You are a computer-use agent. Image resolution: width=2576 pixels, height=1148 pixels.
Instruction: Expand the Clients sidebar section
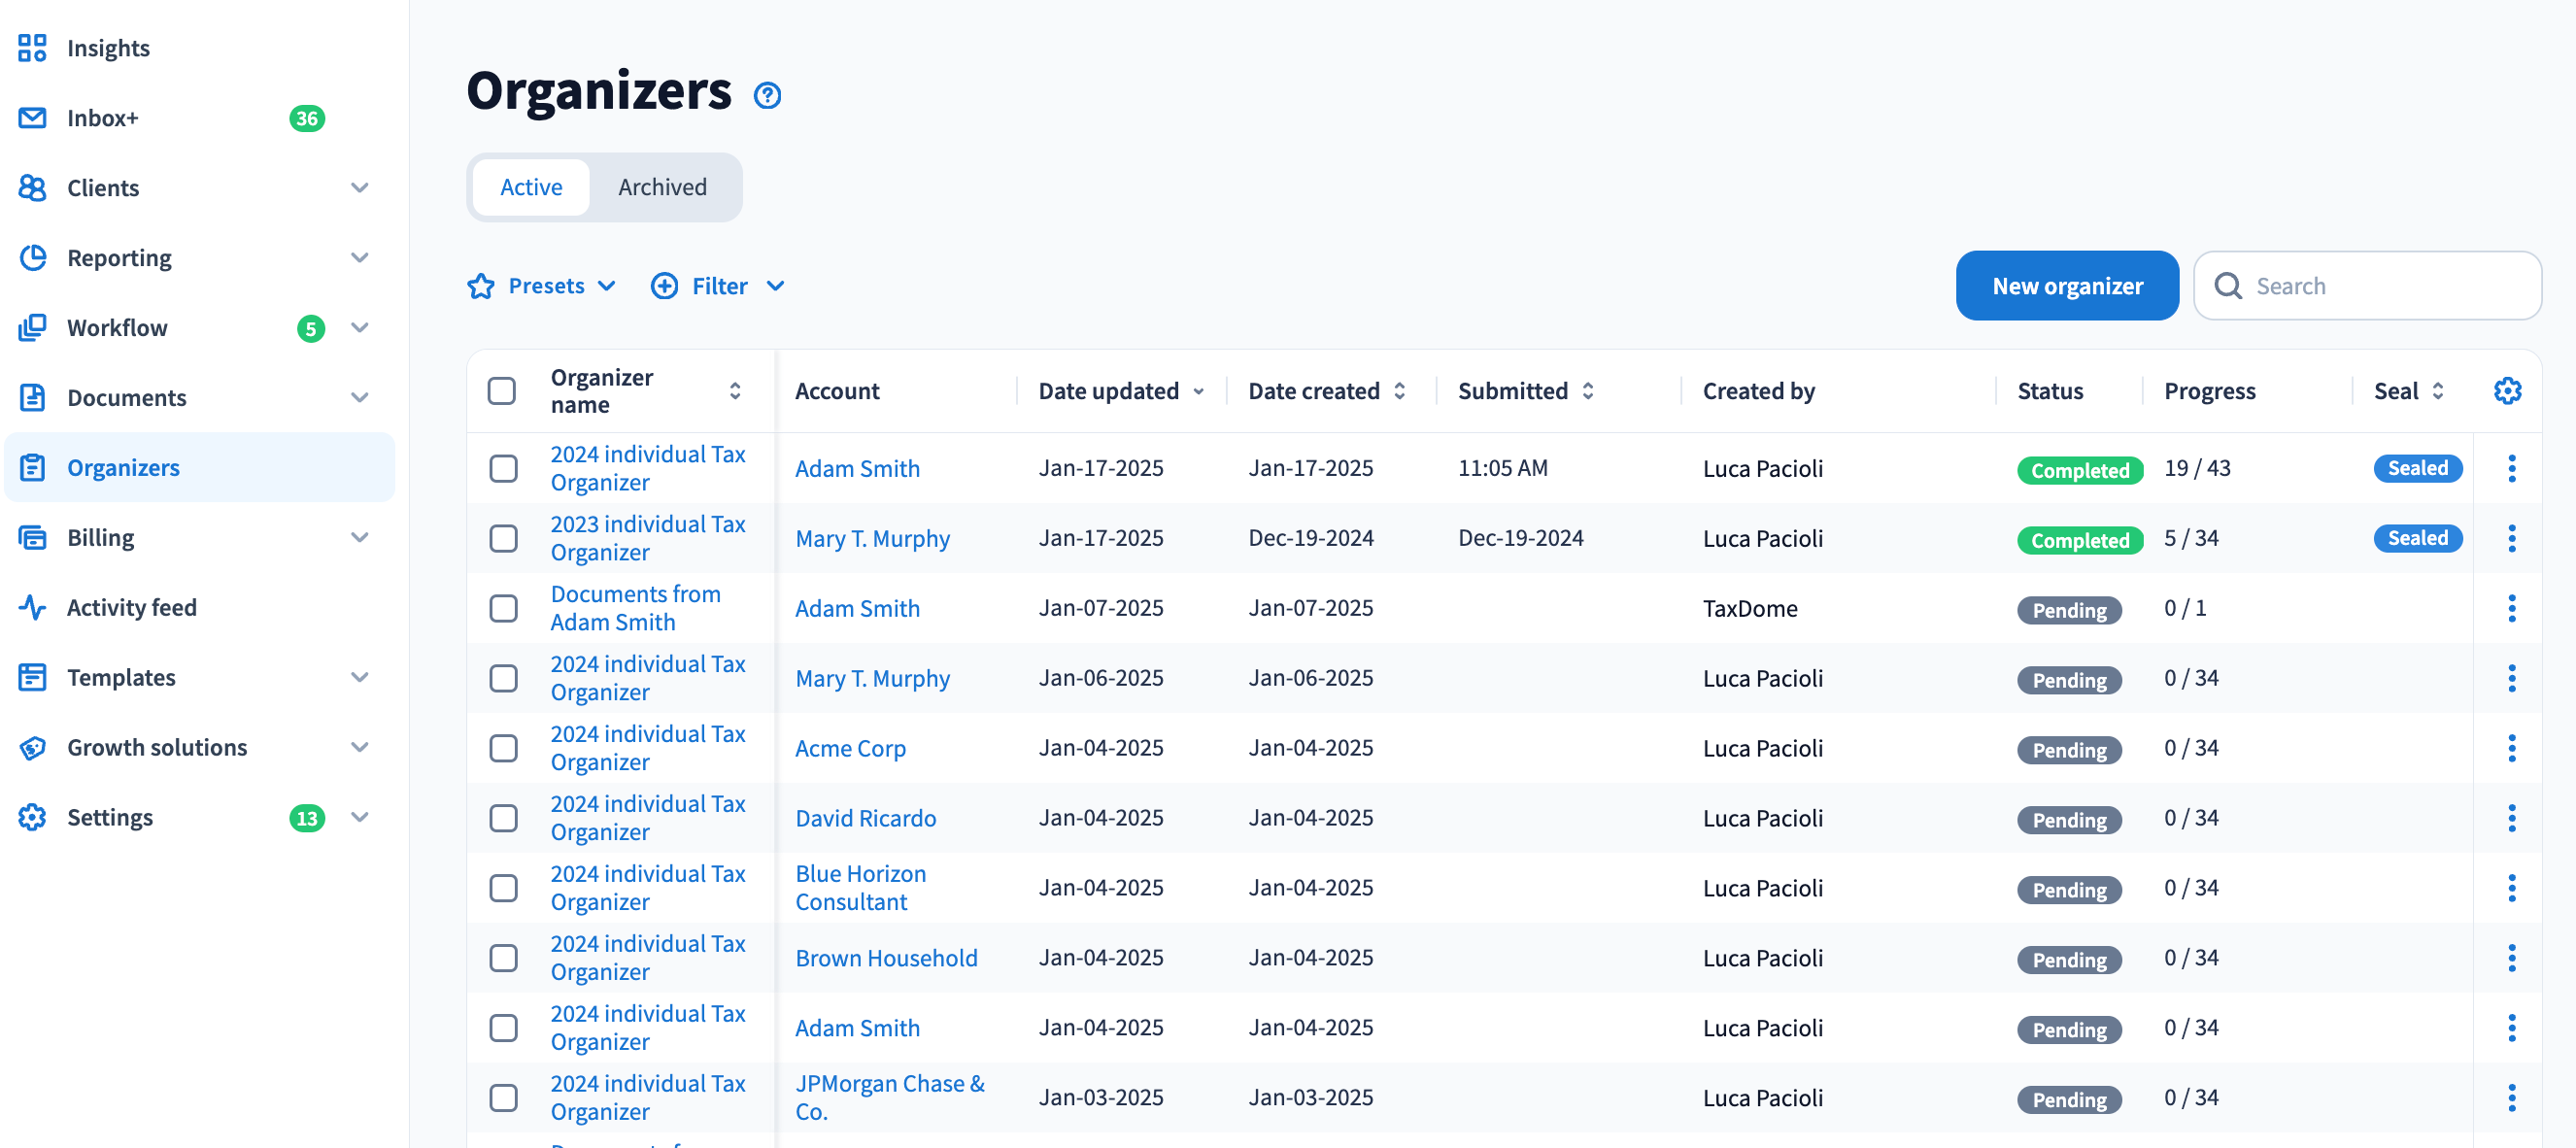pos(360,188)
